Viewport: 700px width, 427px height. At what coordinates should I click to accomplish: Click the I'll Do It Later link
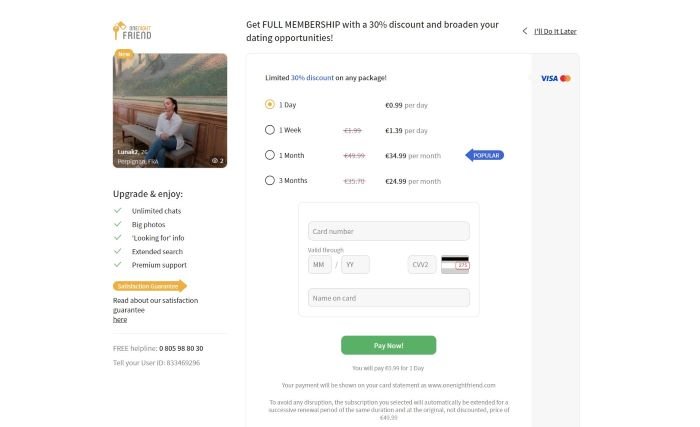coord(555,31)
